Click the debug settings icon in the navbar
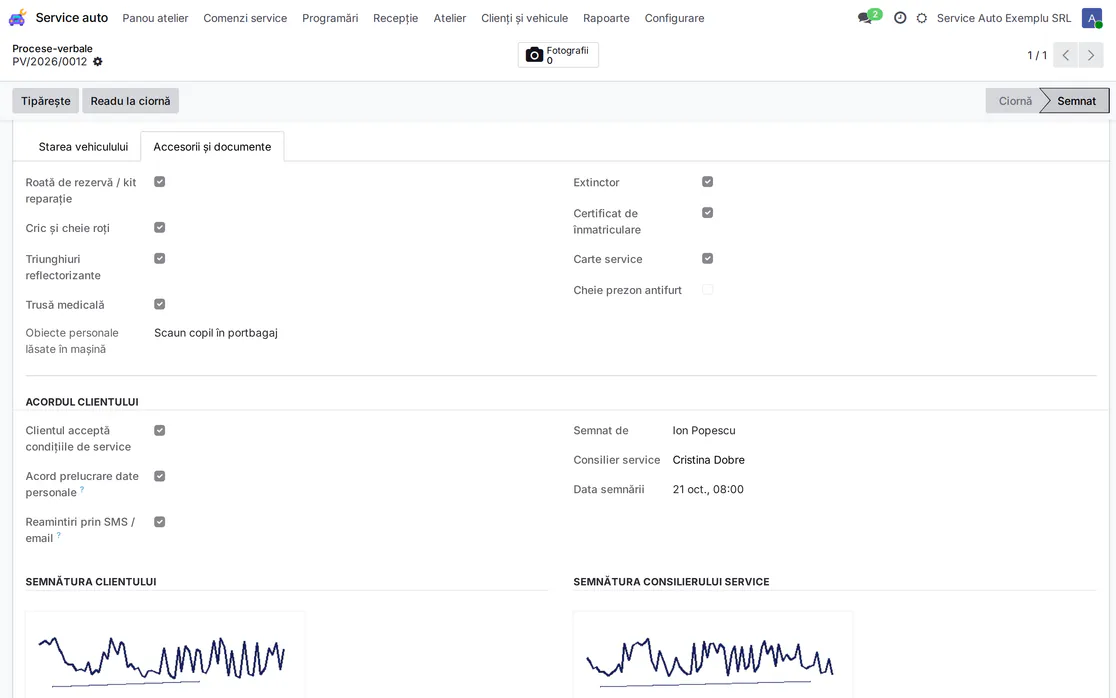 [x=922, y=18]
